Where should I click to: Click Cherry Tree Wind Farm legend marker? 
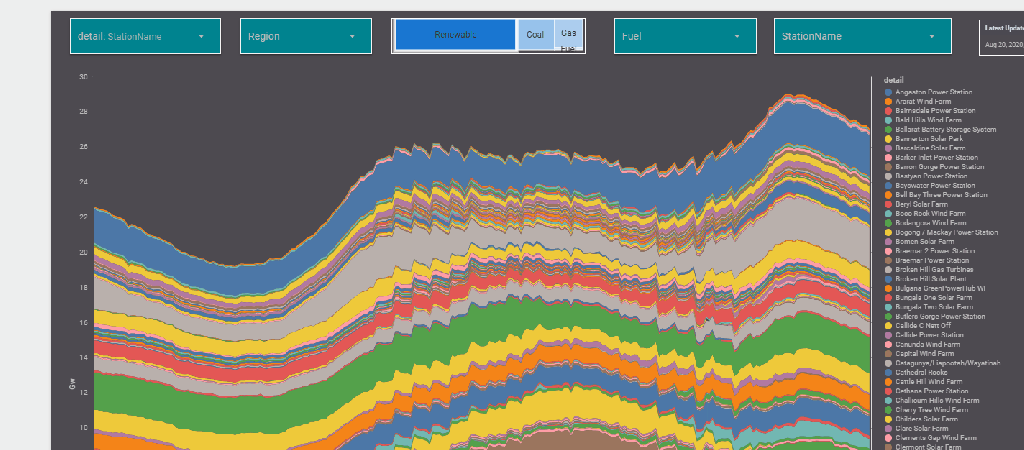[x=888, y=410]
